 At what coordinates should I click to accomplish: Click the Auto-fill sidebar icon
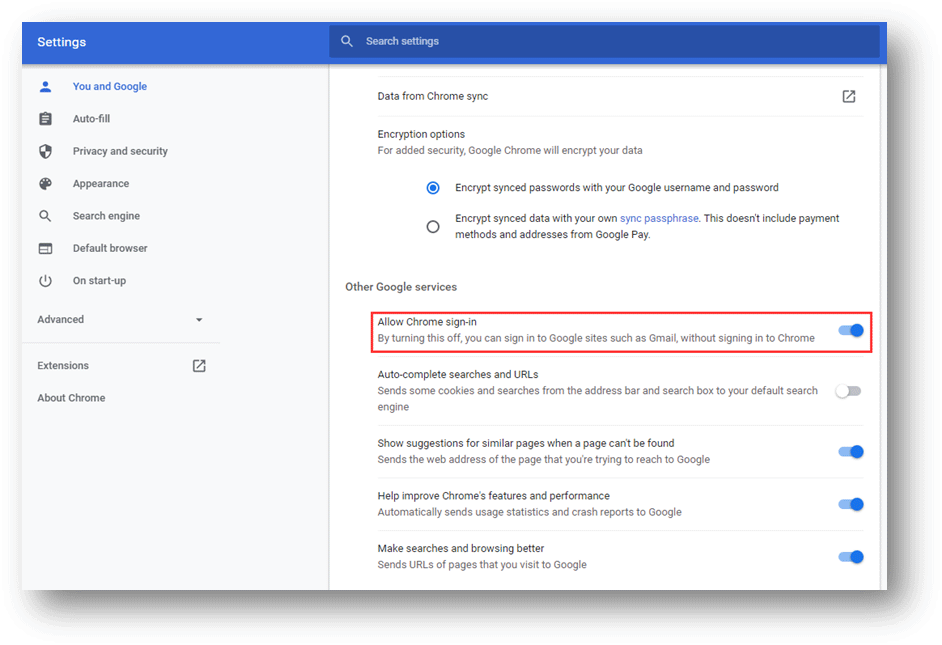pyautogui.click(x=45, y=118)
